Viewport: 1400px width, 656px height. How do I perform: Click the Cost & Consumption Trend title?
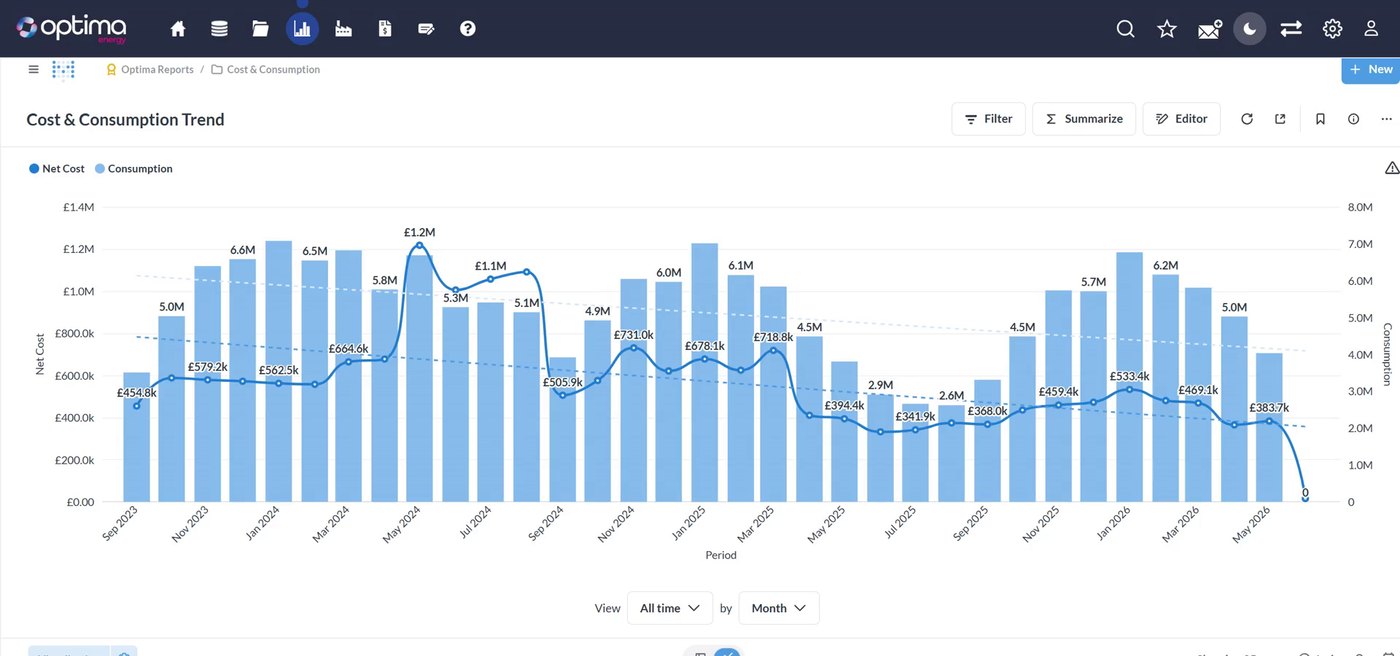(125, 120)
